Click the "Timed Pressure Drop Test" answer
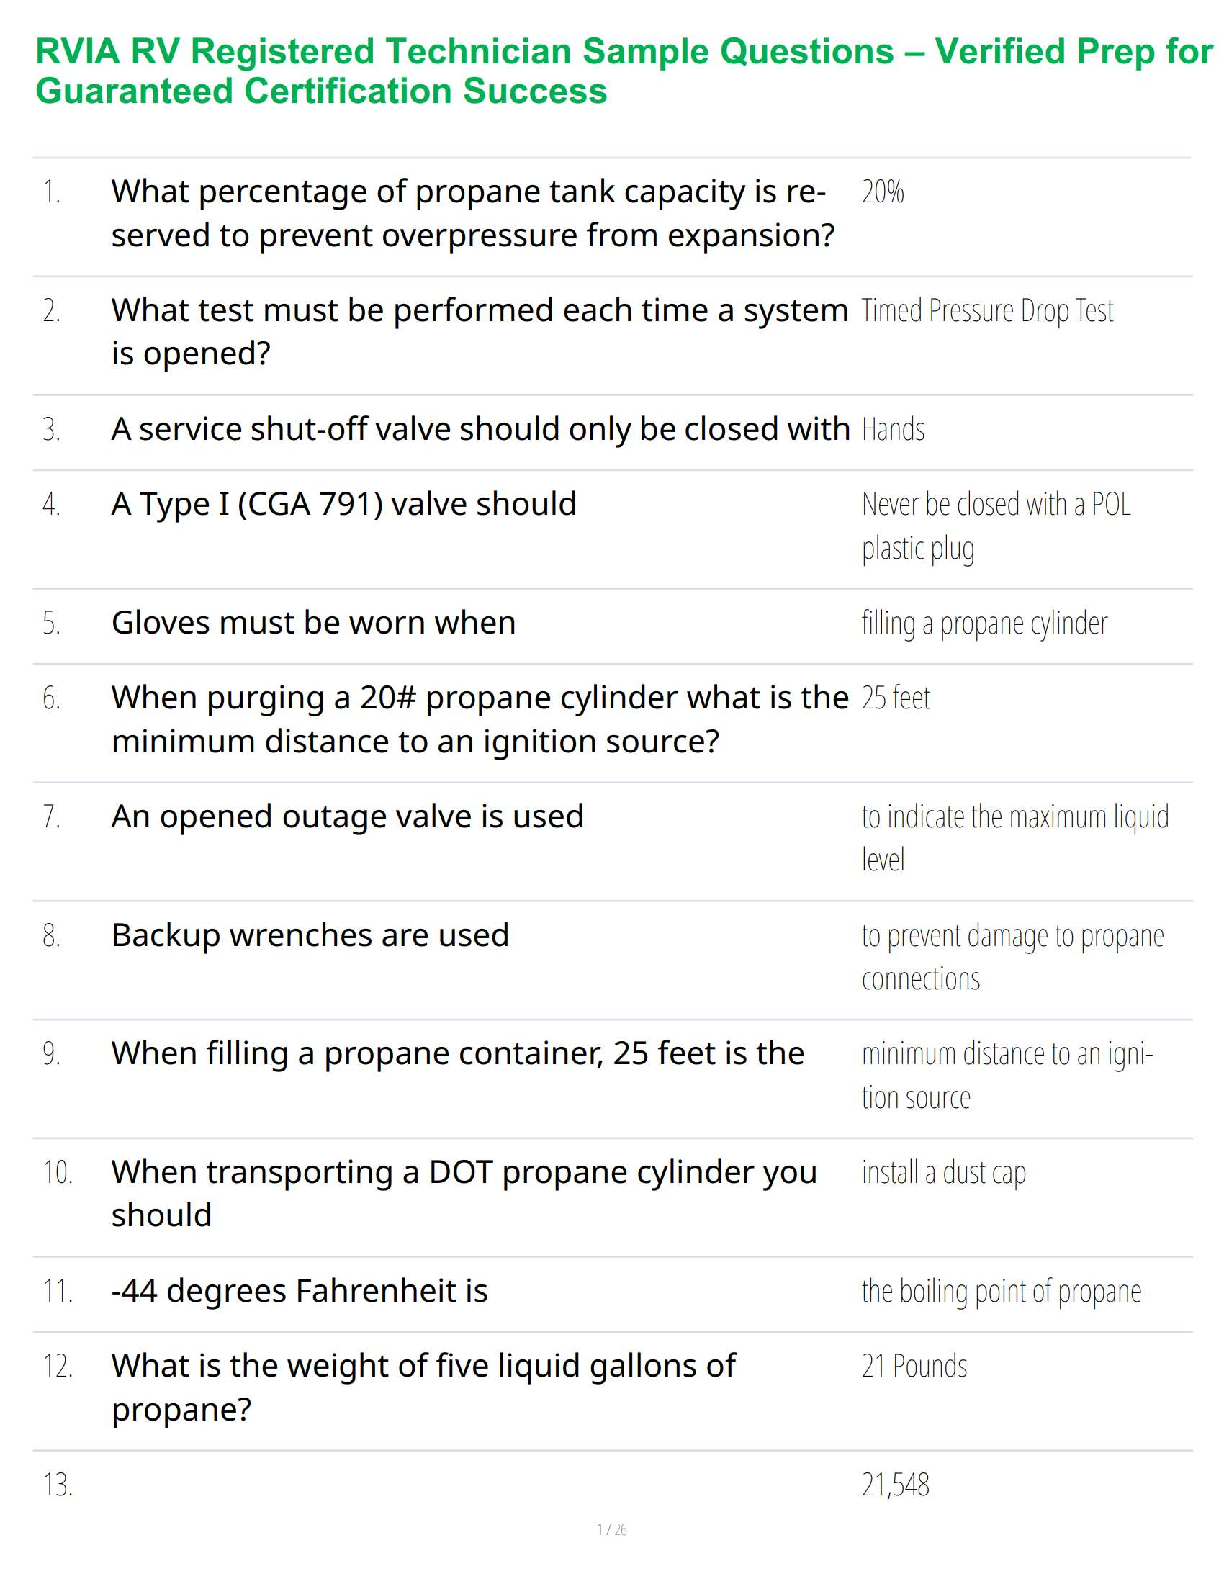 [987, 311]
